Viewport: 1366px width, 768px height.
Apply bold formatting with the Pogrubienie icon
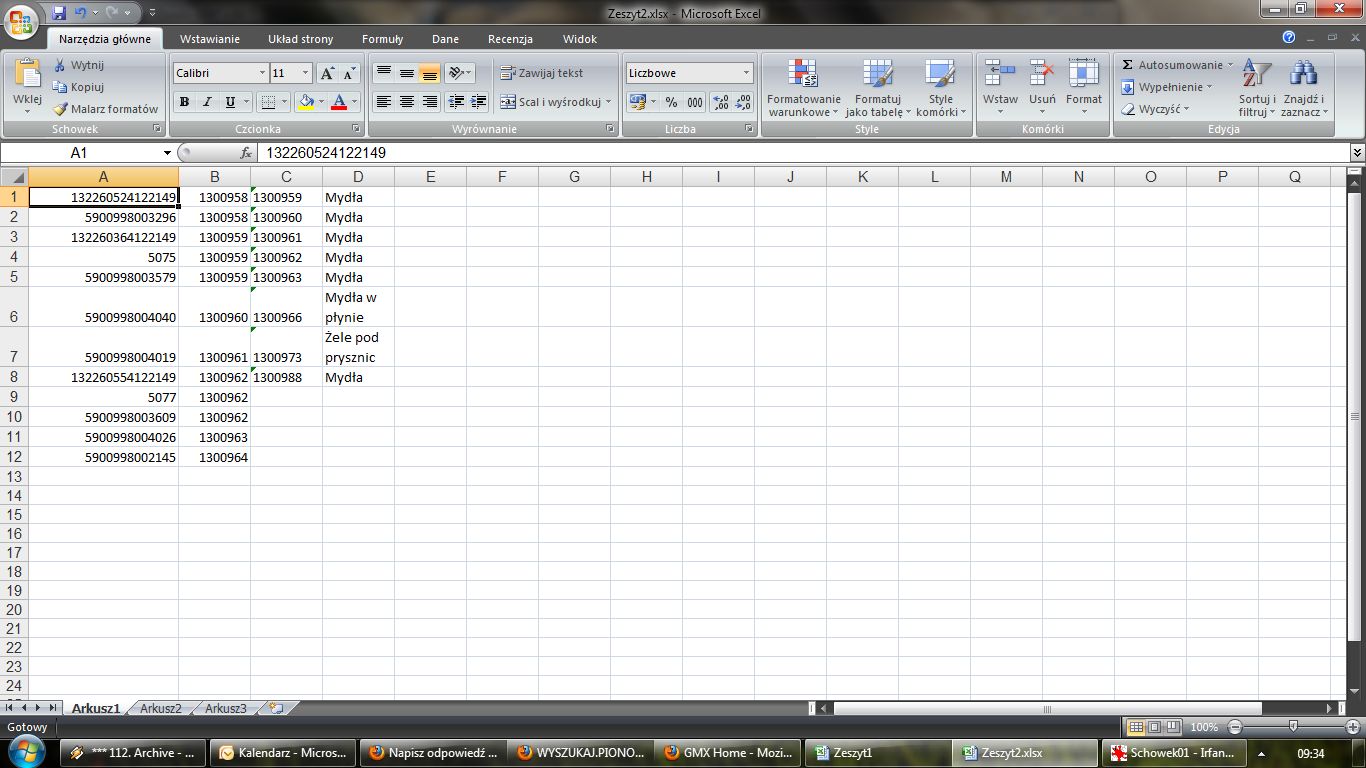183,102
